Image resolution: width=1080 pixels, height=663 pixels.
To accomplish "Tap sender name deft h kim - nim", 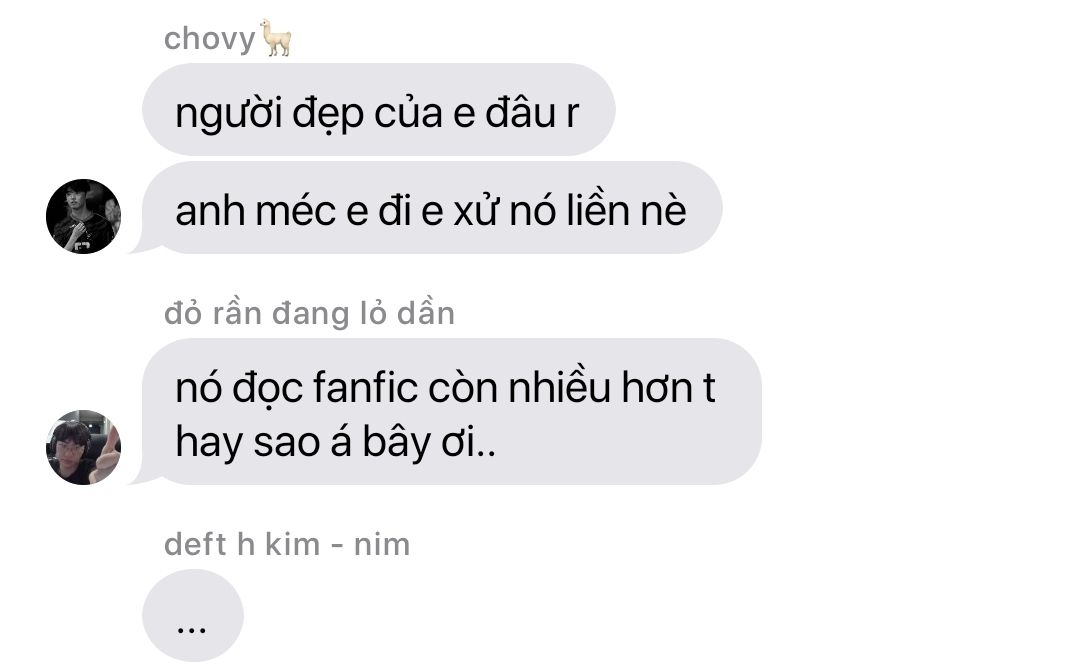I will pos(287,545).
